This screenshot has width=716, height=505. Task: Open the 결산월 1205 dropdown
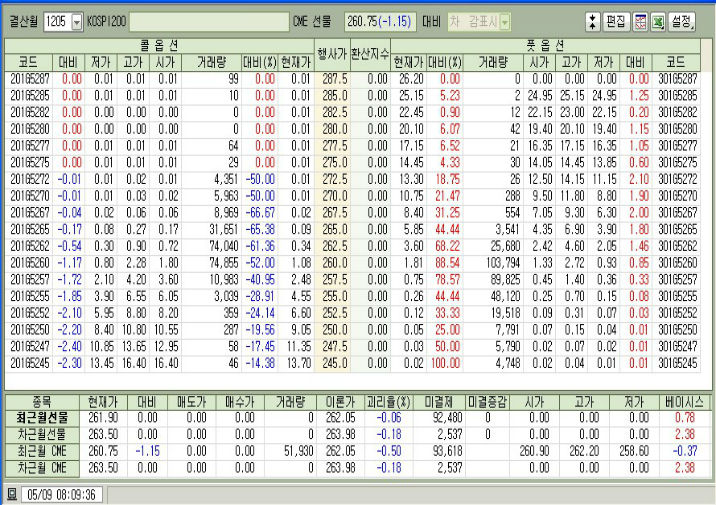point(75,21)
